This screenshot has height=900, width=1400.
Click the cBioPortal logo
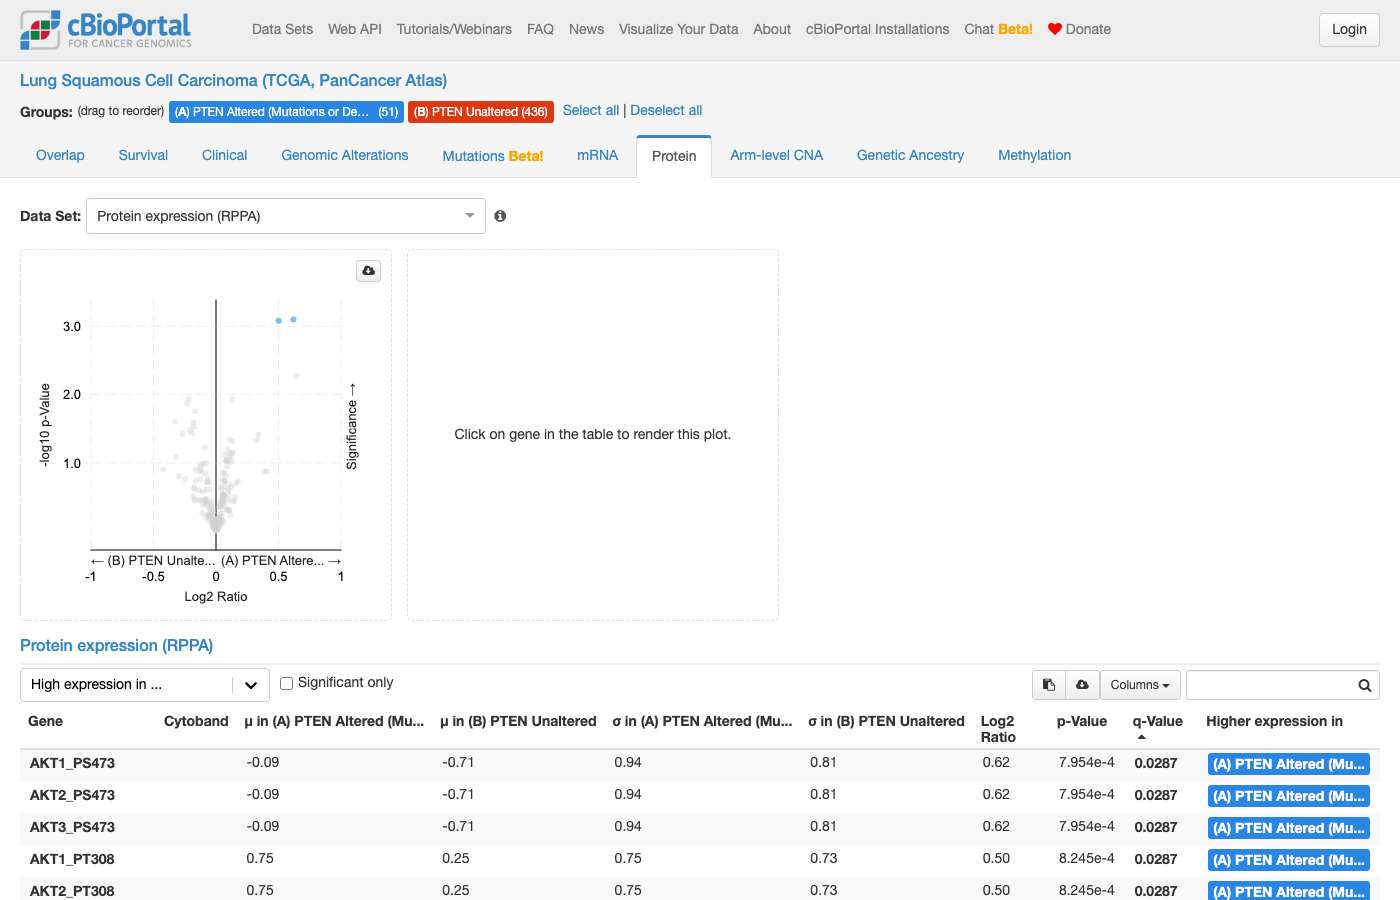(105, 29)
